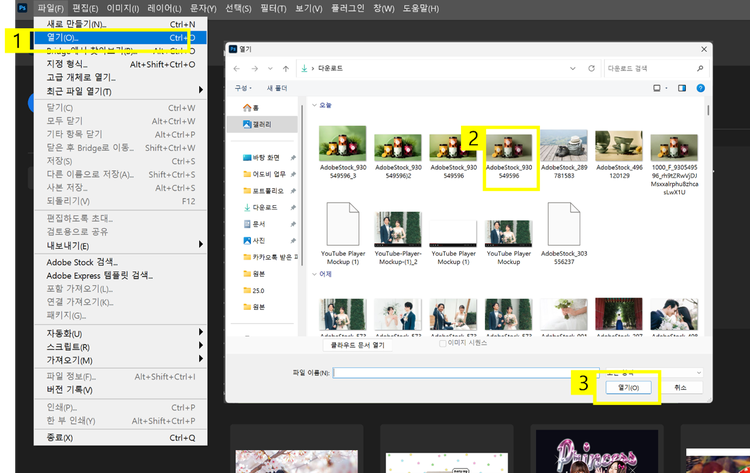The height and width of the screenshot is (473, 750).
Task: Select the blank-document file AdobeStock_303556237
Action: (x=564, y=234)
